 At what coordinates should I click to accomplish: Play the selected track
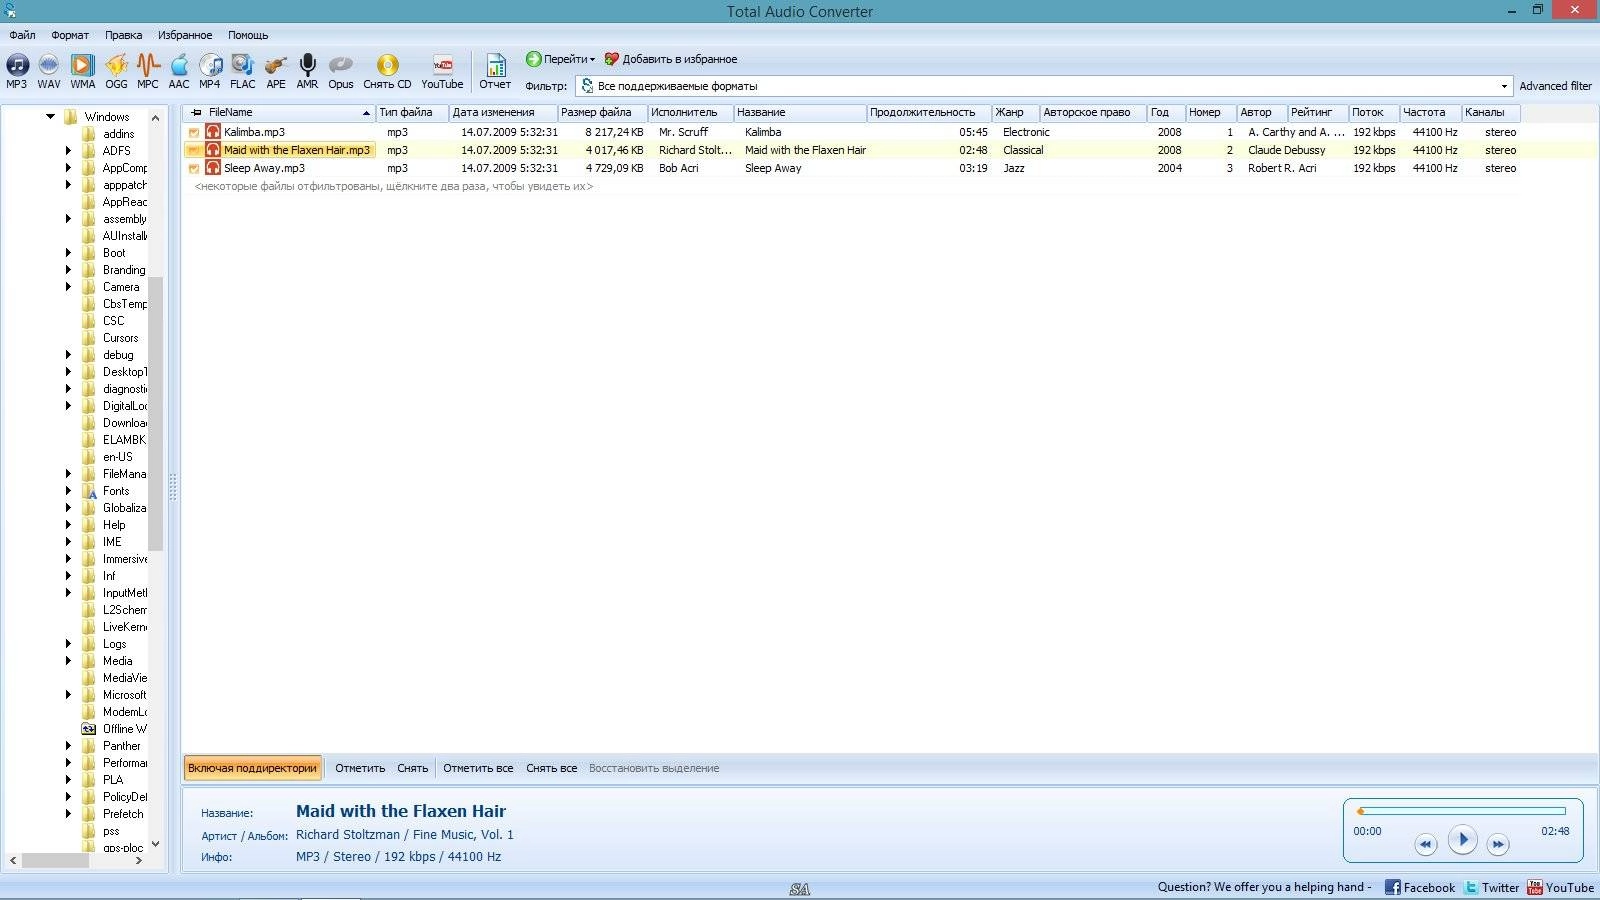click(1462, 840)
